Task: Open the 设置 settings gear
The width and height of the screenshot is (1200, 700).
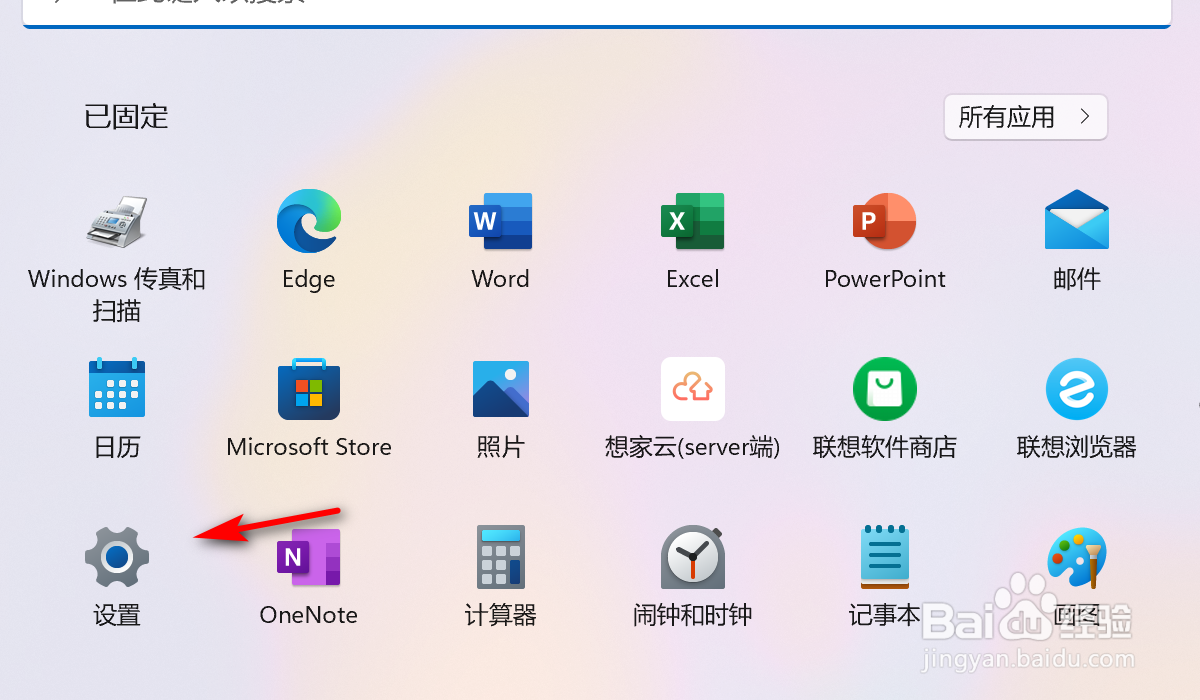Action: point(117,556)
